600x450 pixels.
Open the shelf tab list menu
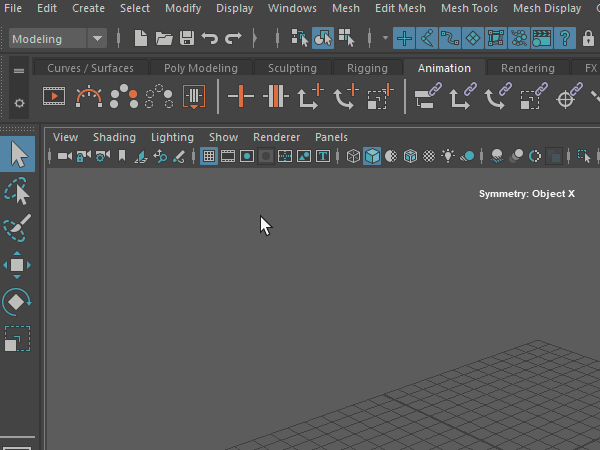(19, 70)
